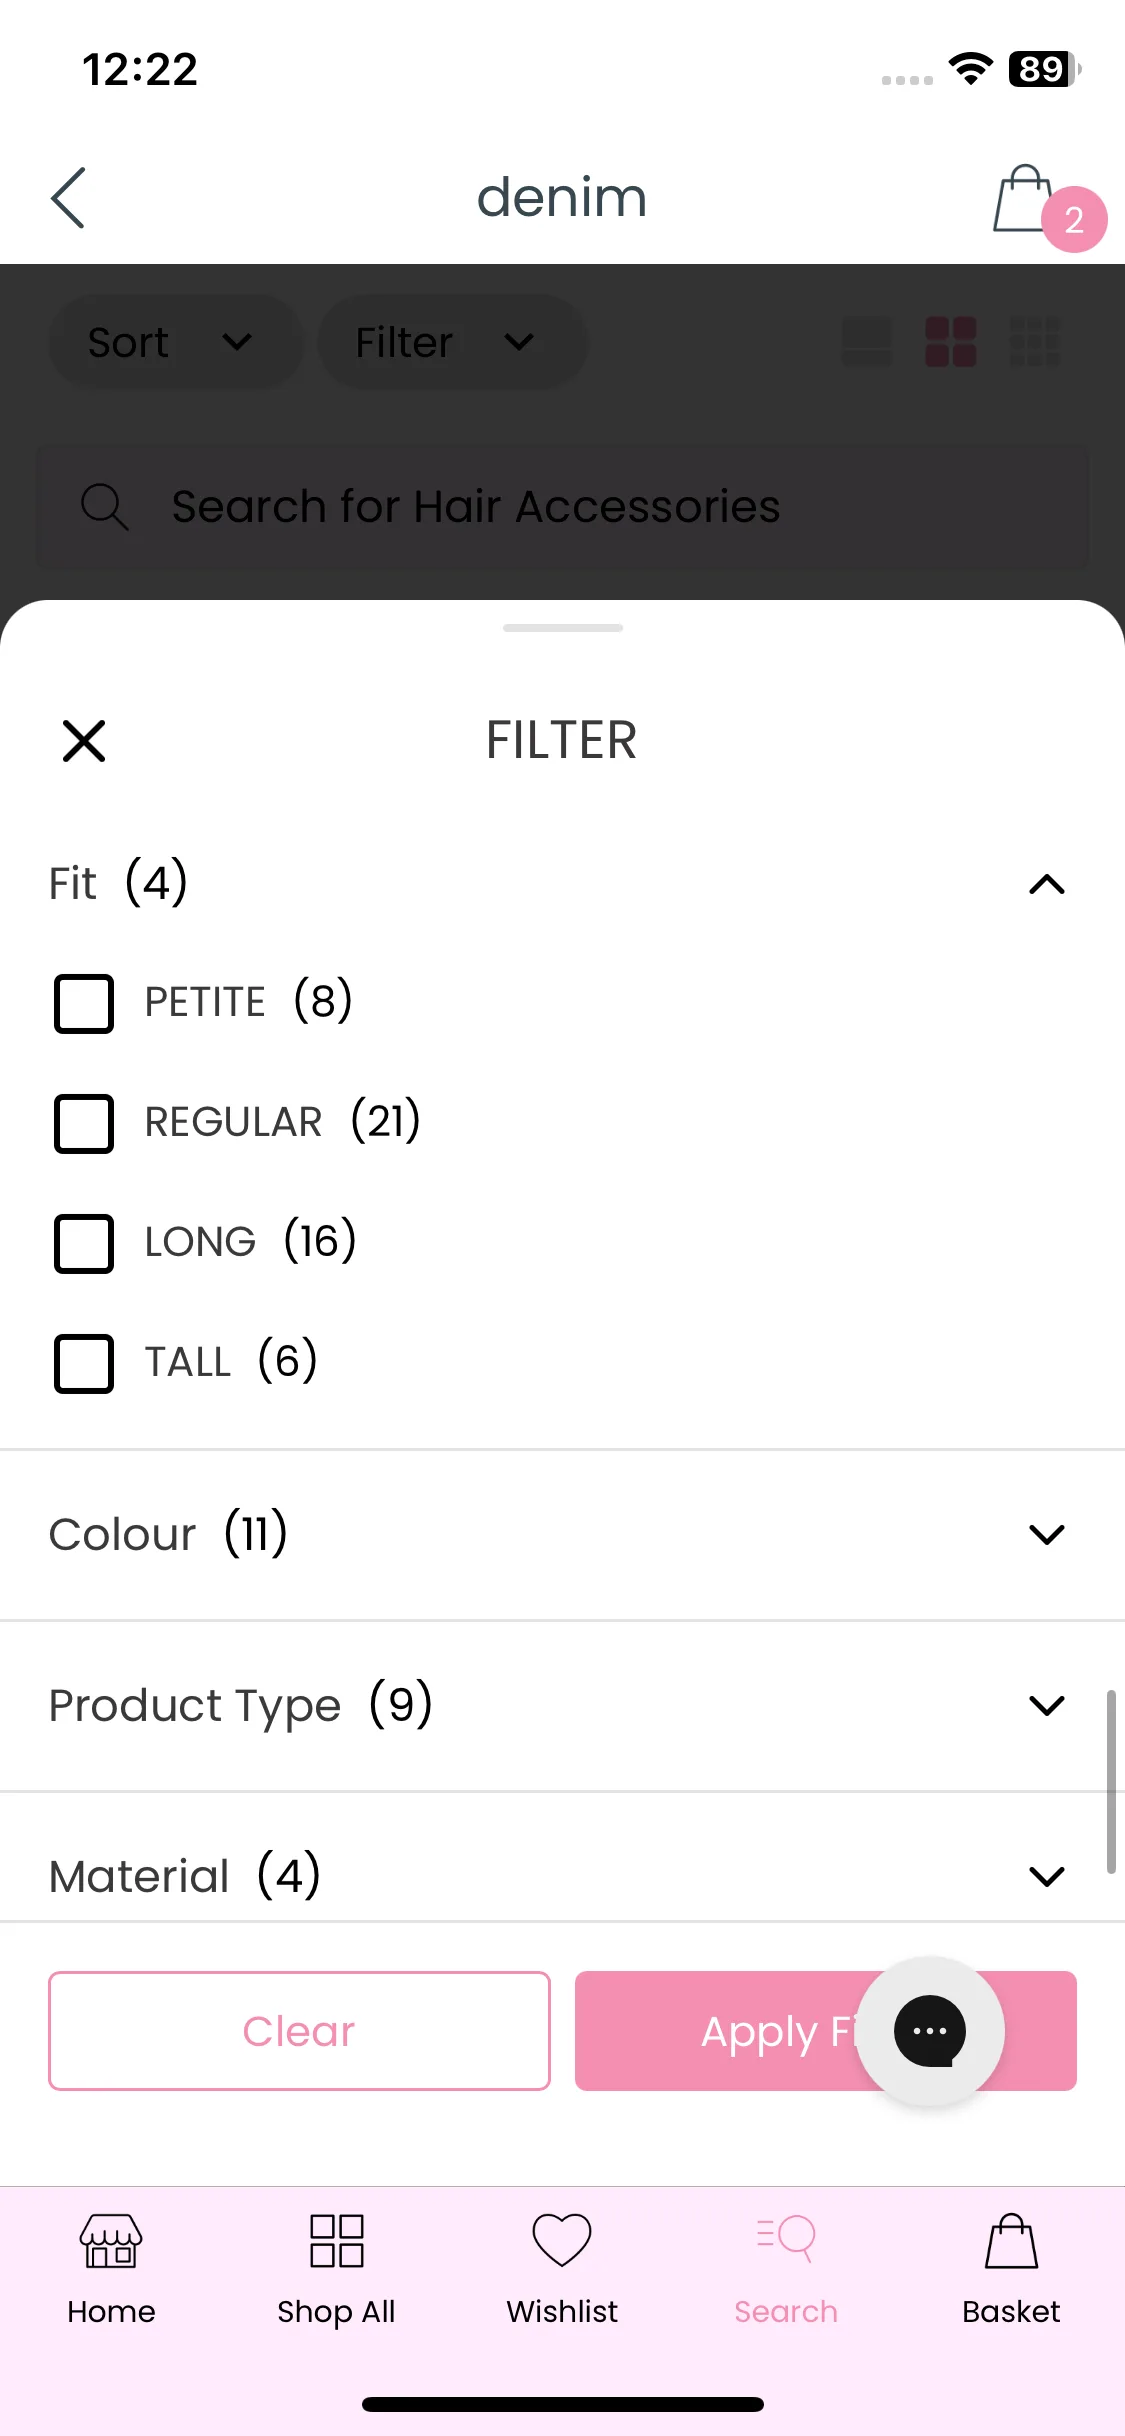Screen dimensions: 1125x2436
Task: Clear all selected filters
Action: click(299, 2031)
